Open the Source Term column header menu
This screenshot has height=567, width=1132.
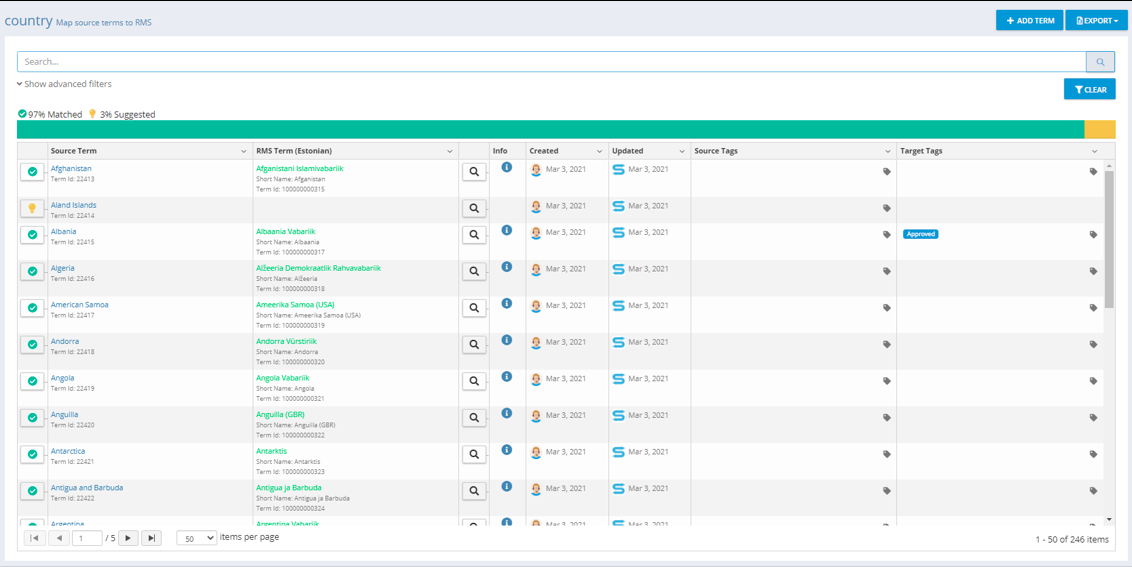click(244, 151)
